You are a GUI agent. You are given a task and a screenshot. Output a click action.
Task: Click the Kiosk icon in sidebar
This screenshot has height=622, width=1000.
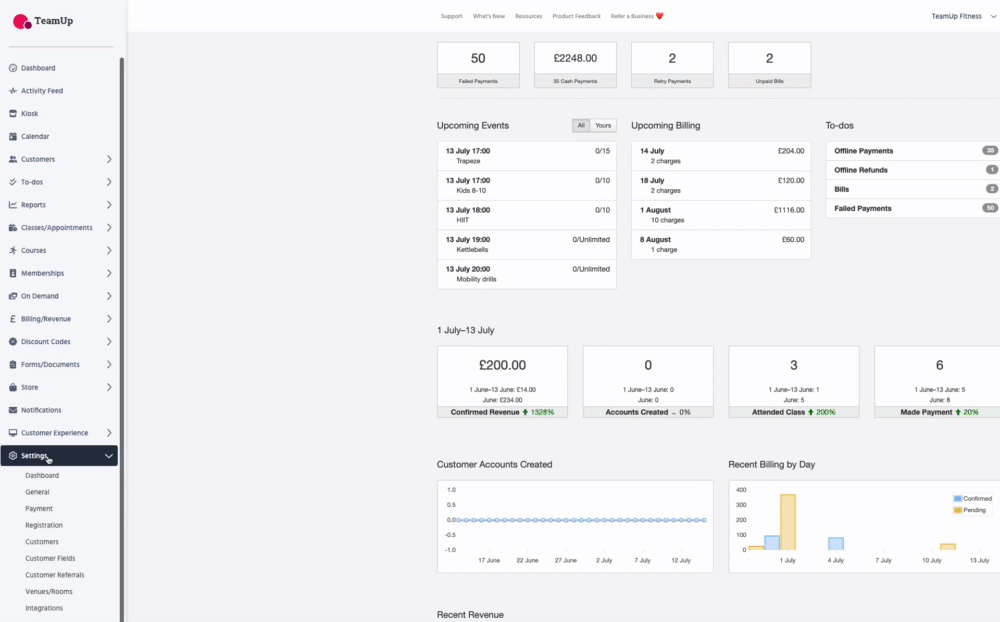pyautogui.click(x=12, y=114)
